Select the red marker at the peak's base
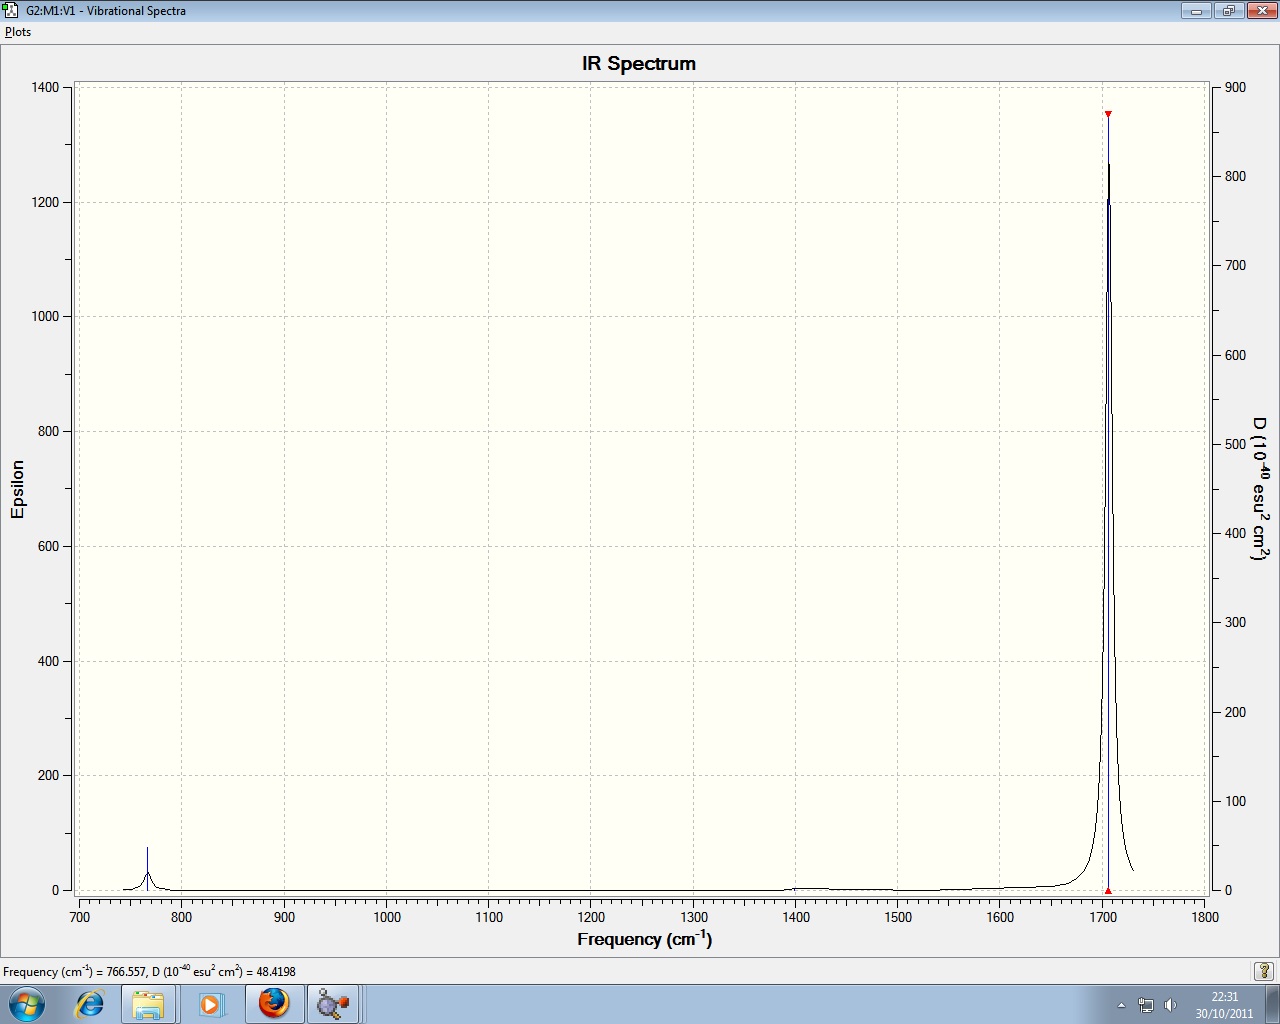 pos(1108,890)
